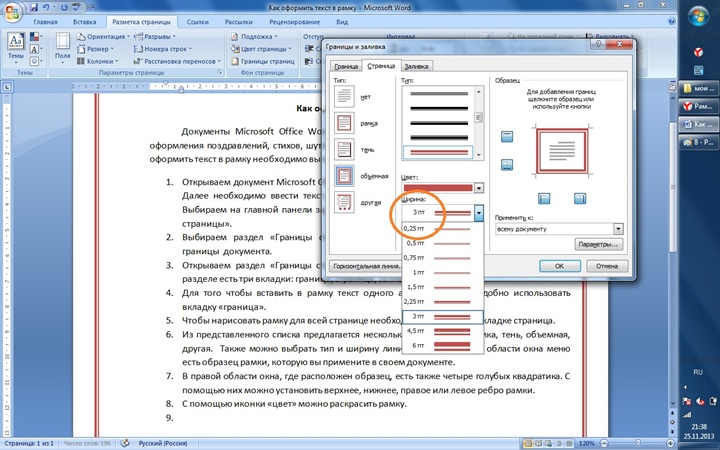Toggle the right border button in Образец

pyautogui.click(x=580, y=198)
